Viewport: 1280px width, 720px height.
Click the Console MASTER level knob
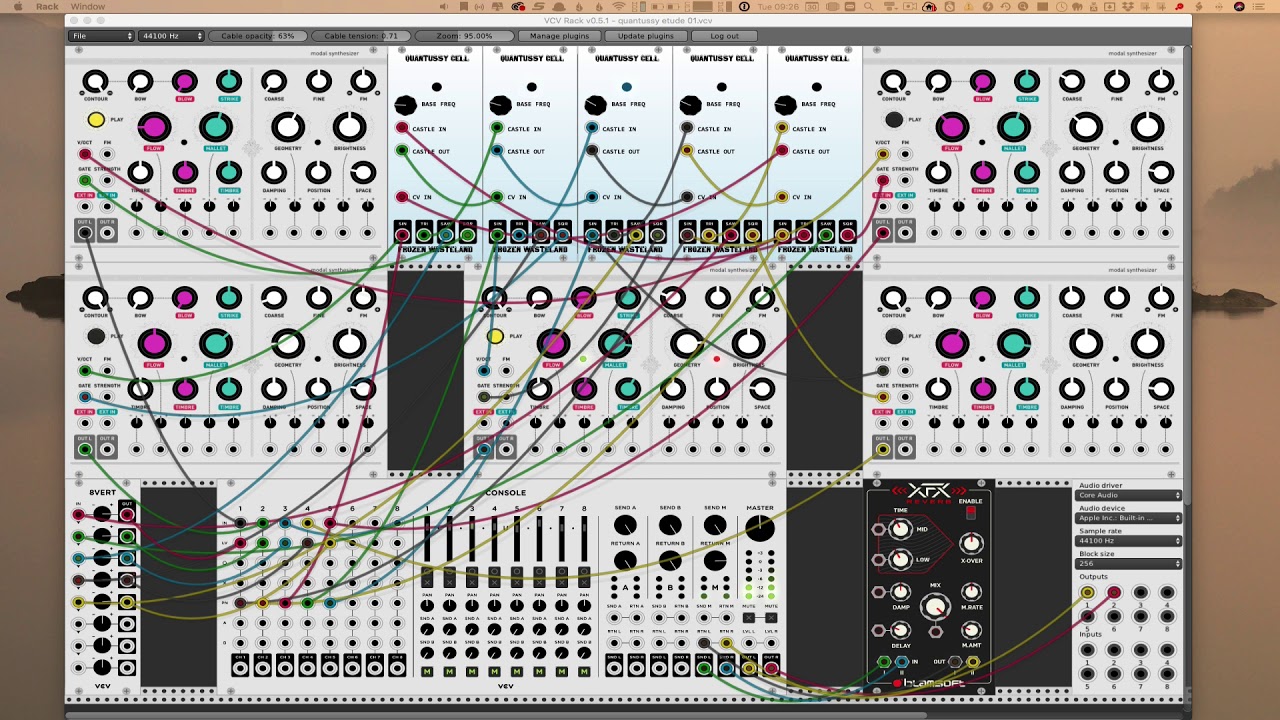[760, 527]
